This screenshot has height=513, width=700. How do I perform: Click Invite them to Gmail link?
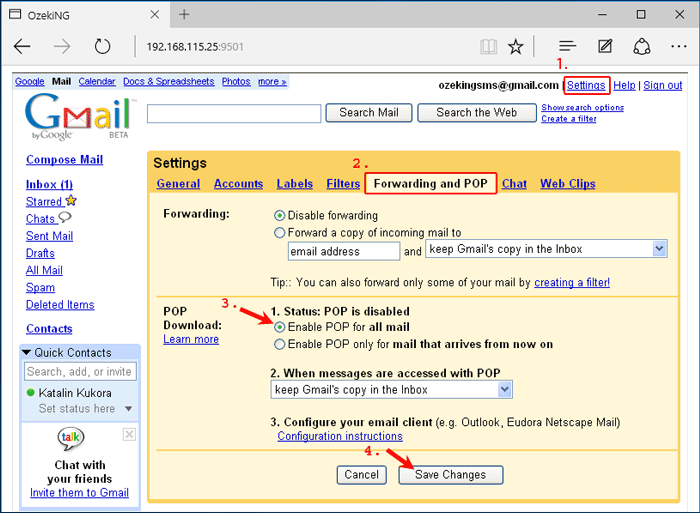pyautogui.click(x=79, y=492)
